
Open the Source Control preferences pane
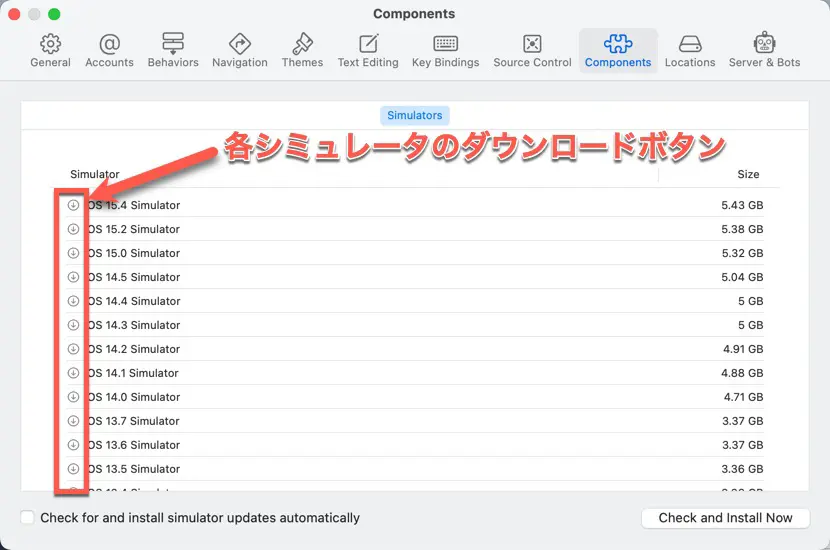click(533, 51)
